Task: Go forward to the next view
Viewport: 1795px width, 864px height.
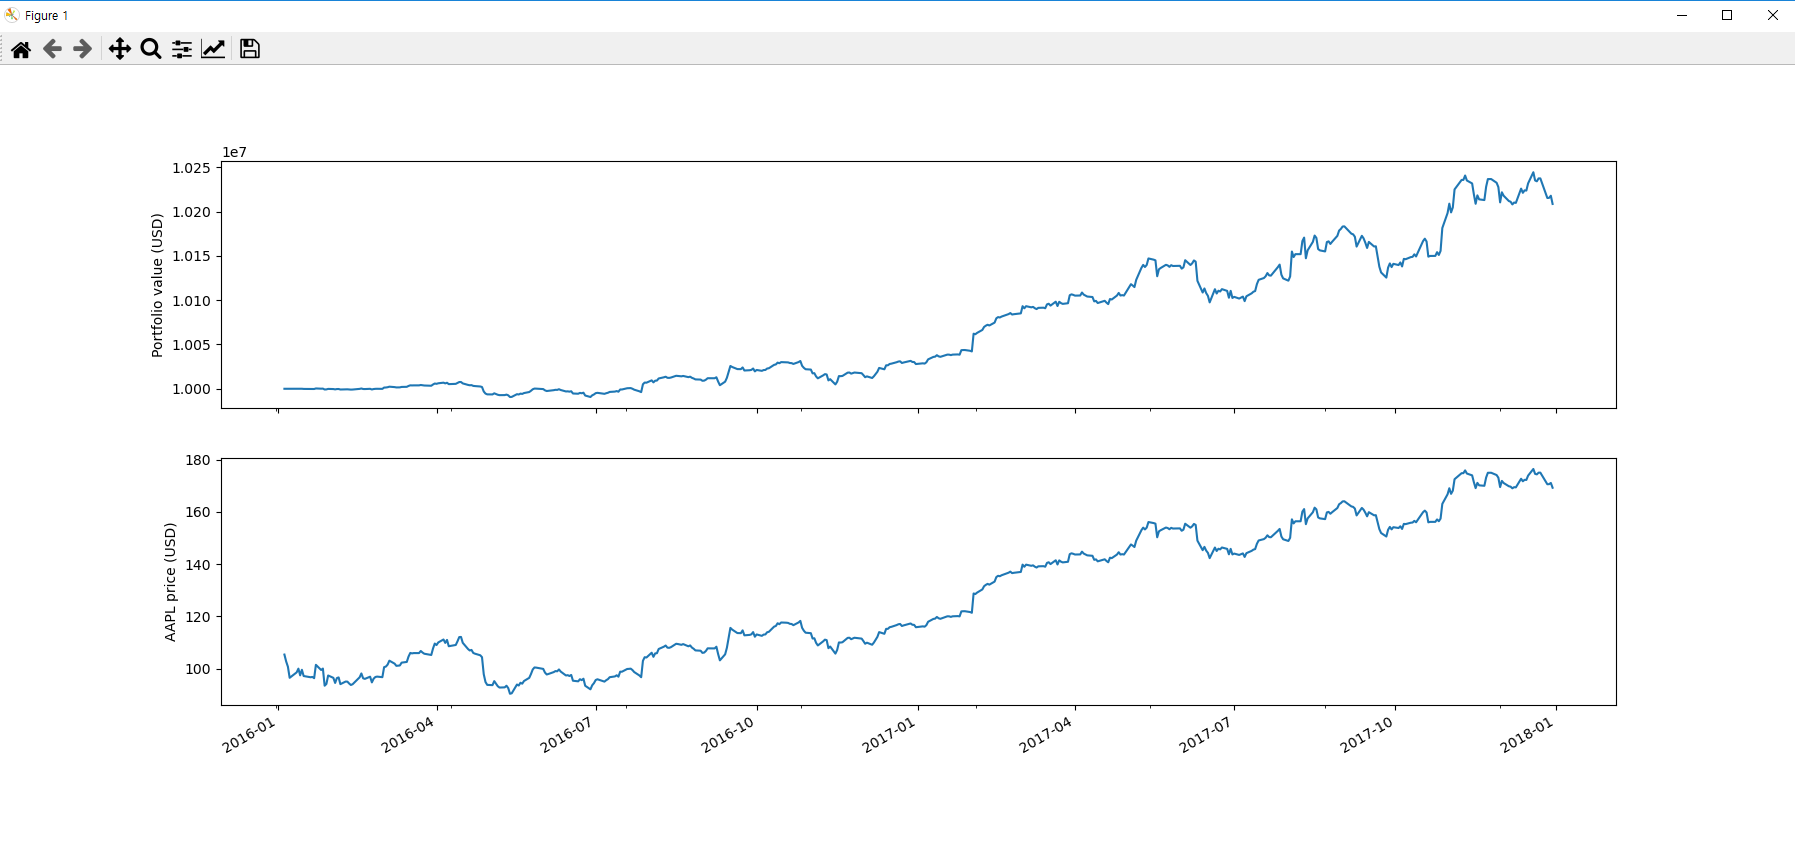Action: (83, 49)
